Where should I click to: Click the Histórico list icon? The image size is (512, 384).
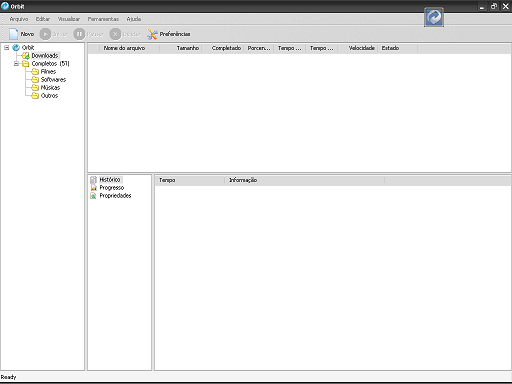click(93, 180)
